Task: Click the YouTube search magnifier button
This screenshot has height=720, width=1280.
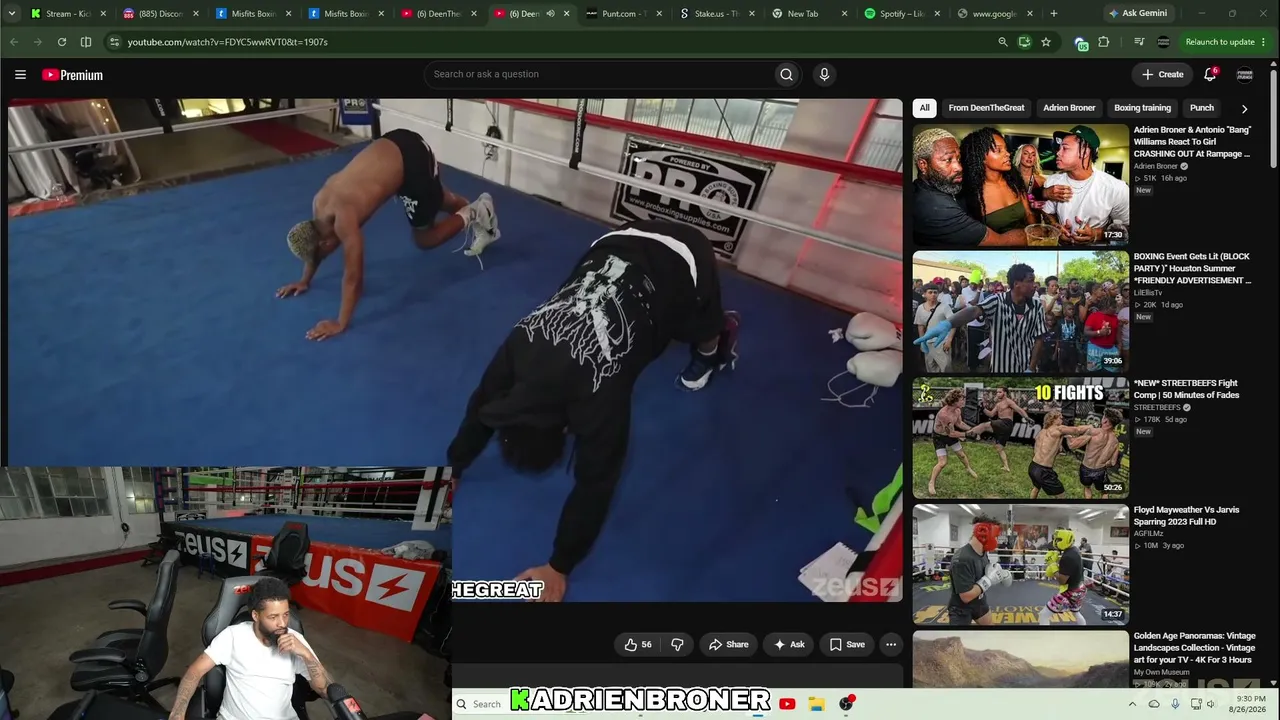Action: [787, 74]
